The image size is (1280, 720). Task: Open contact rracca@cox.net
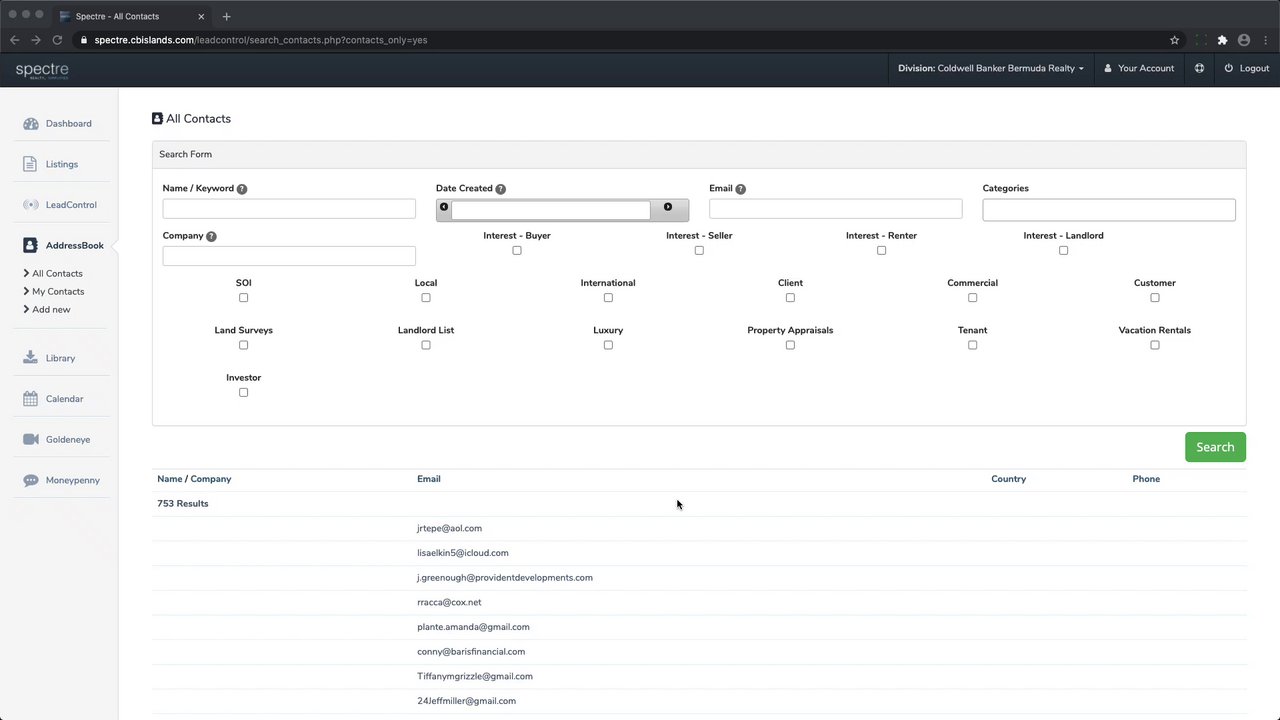click(449, 602)
